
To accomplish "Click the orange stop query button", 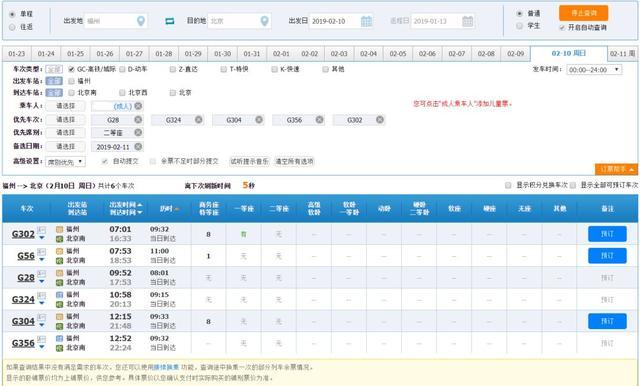I will 583,13.
